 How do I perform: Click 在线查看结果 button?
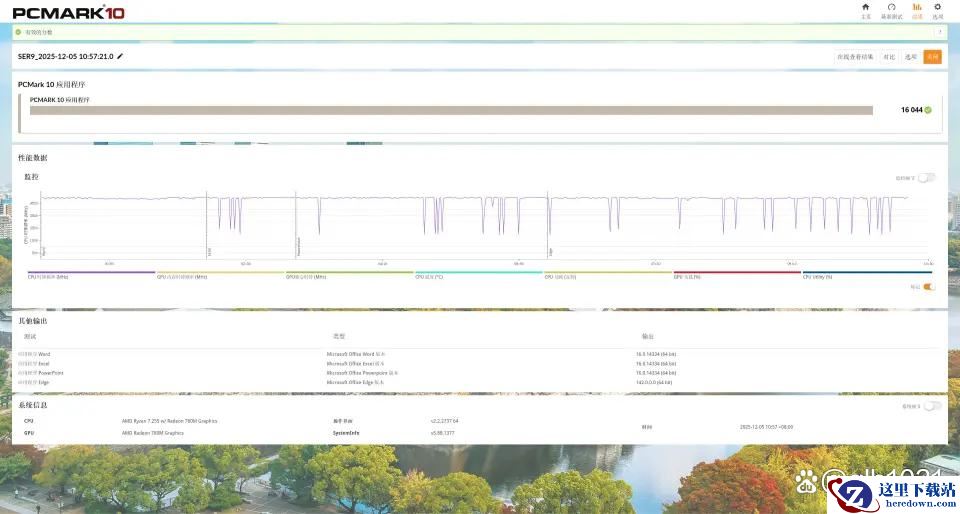point(855,57)
